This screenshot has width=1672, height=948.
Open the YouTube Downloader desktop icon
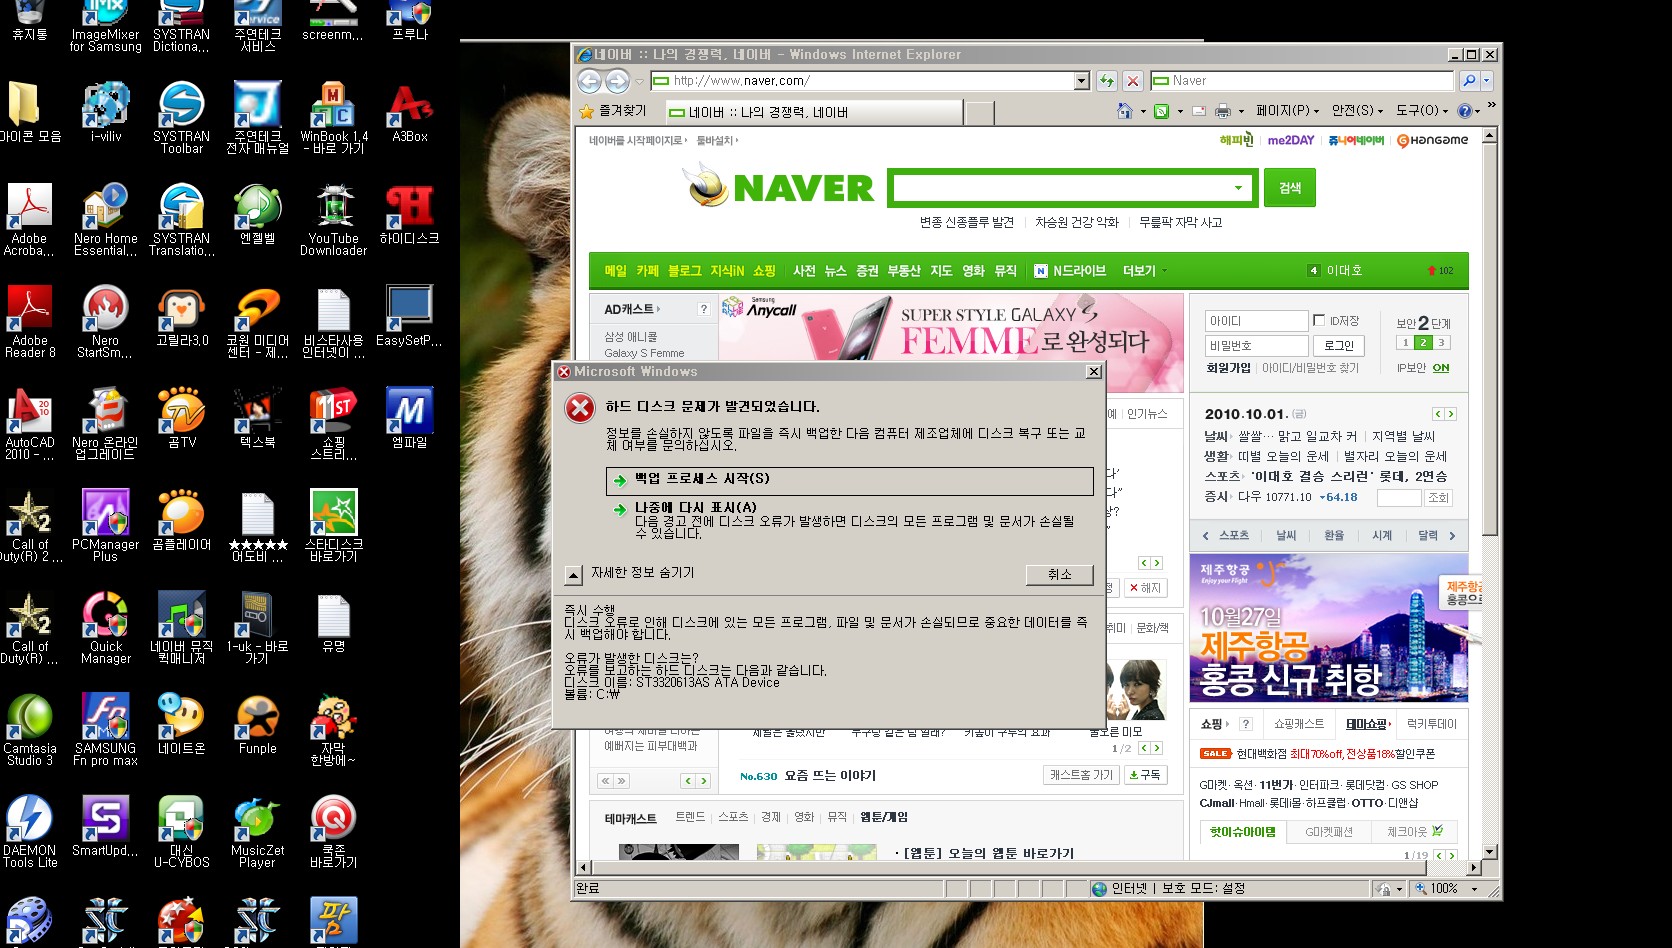(334, 219)
